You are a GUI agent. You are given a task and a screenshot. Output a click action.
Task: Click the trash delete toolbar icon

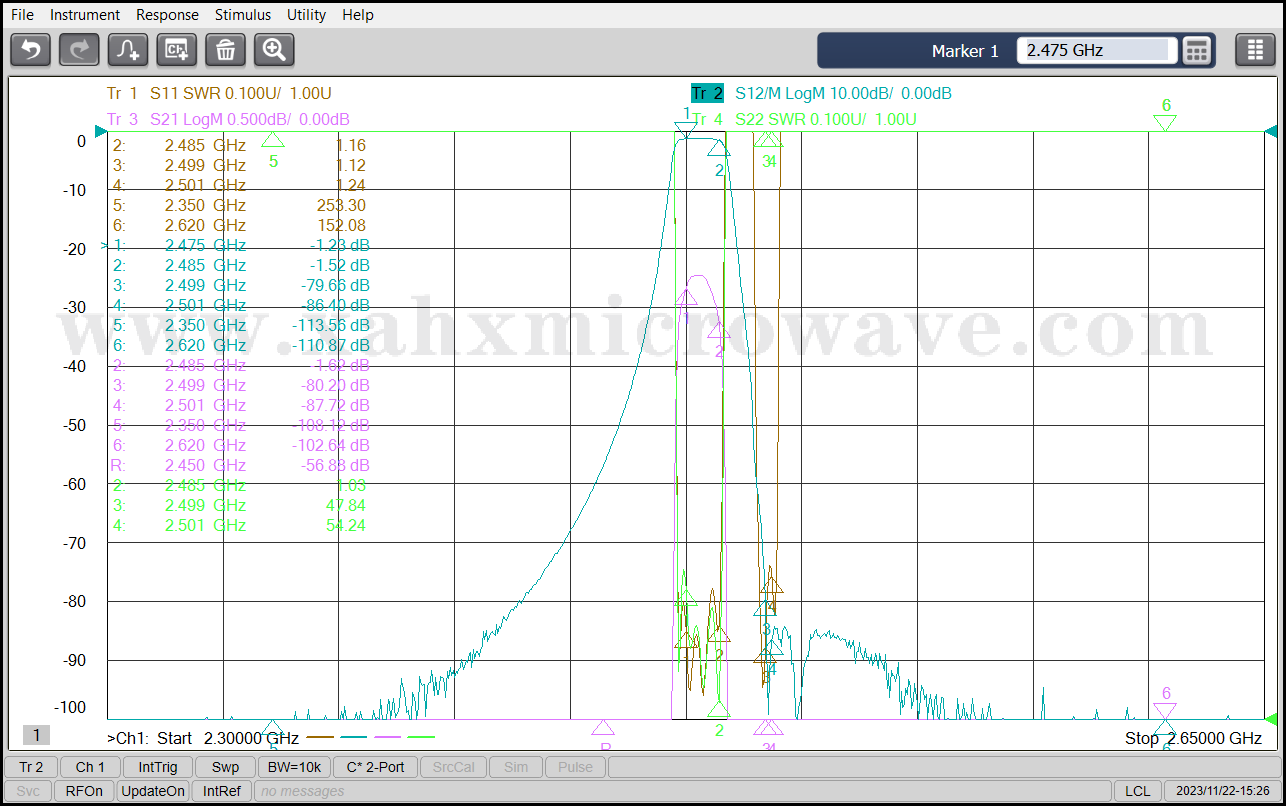[x=226, y=50]
